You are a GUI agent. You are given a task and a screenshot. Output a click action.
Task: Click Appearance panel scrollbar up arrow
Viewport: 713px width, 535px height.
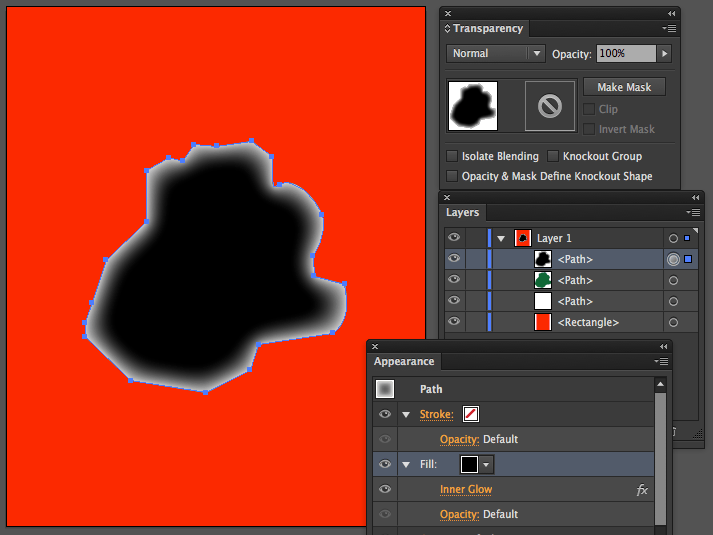coord(660,385)
